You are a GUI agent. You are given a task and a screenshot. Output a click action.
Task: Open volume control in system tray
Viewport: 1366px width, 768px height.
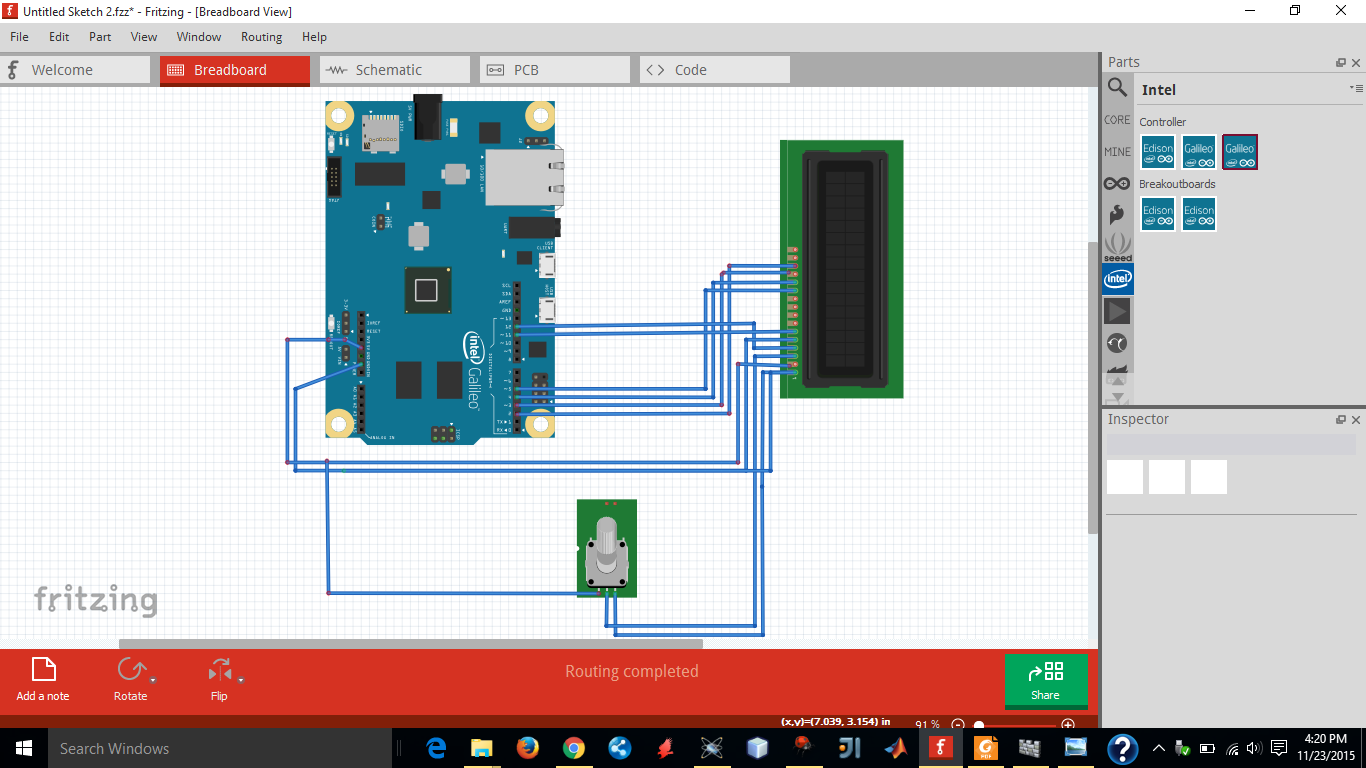tap(1253, 748)
